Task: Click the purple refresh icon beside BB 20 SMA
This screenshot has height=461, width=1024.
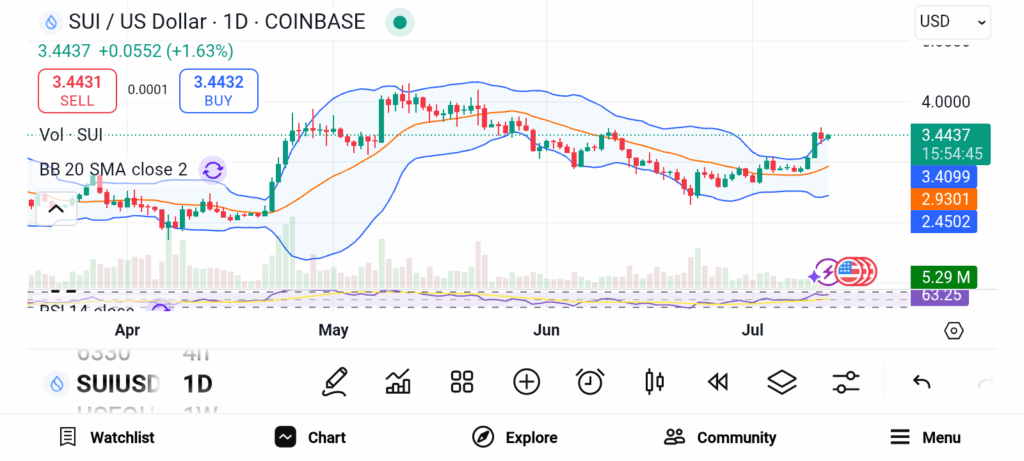Action: [212, 170]
